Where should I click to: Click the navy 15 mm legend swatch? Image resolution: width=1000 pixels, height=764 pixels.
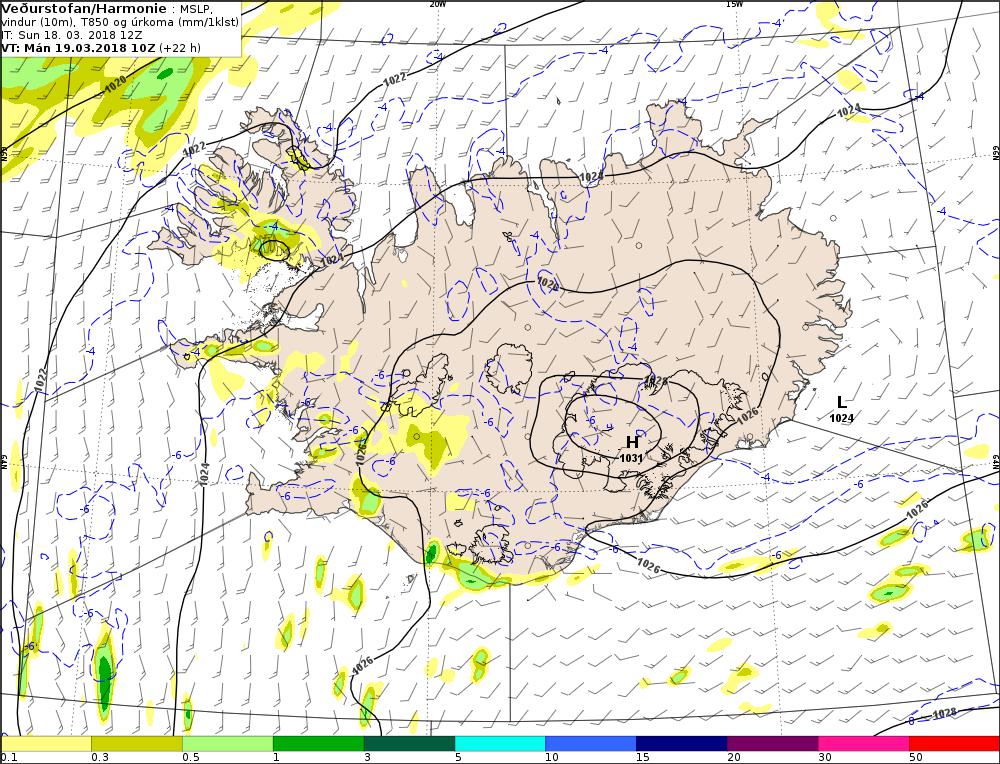point(681,744)
